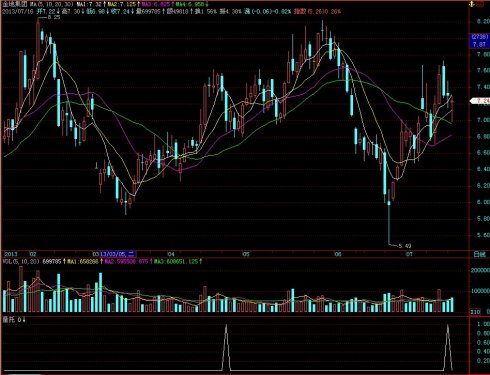Screen dimensions: 490x375
Task: Select the volume value 699785
Action: (52, 262)
